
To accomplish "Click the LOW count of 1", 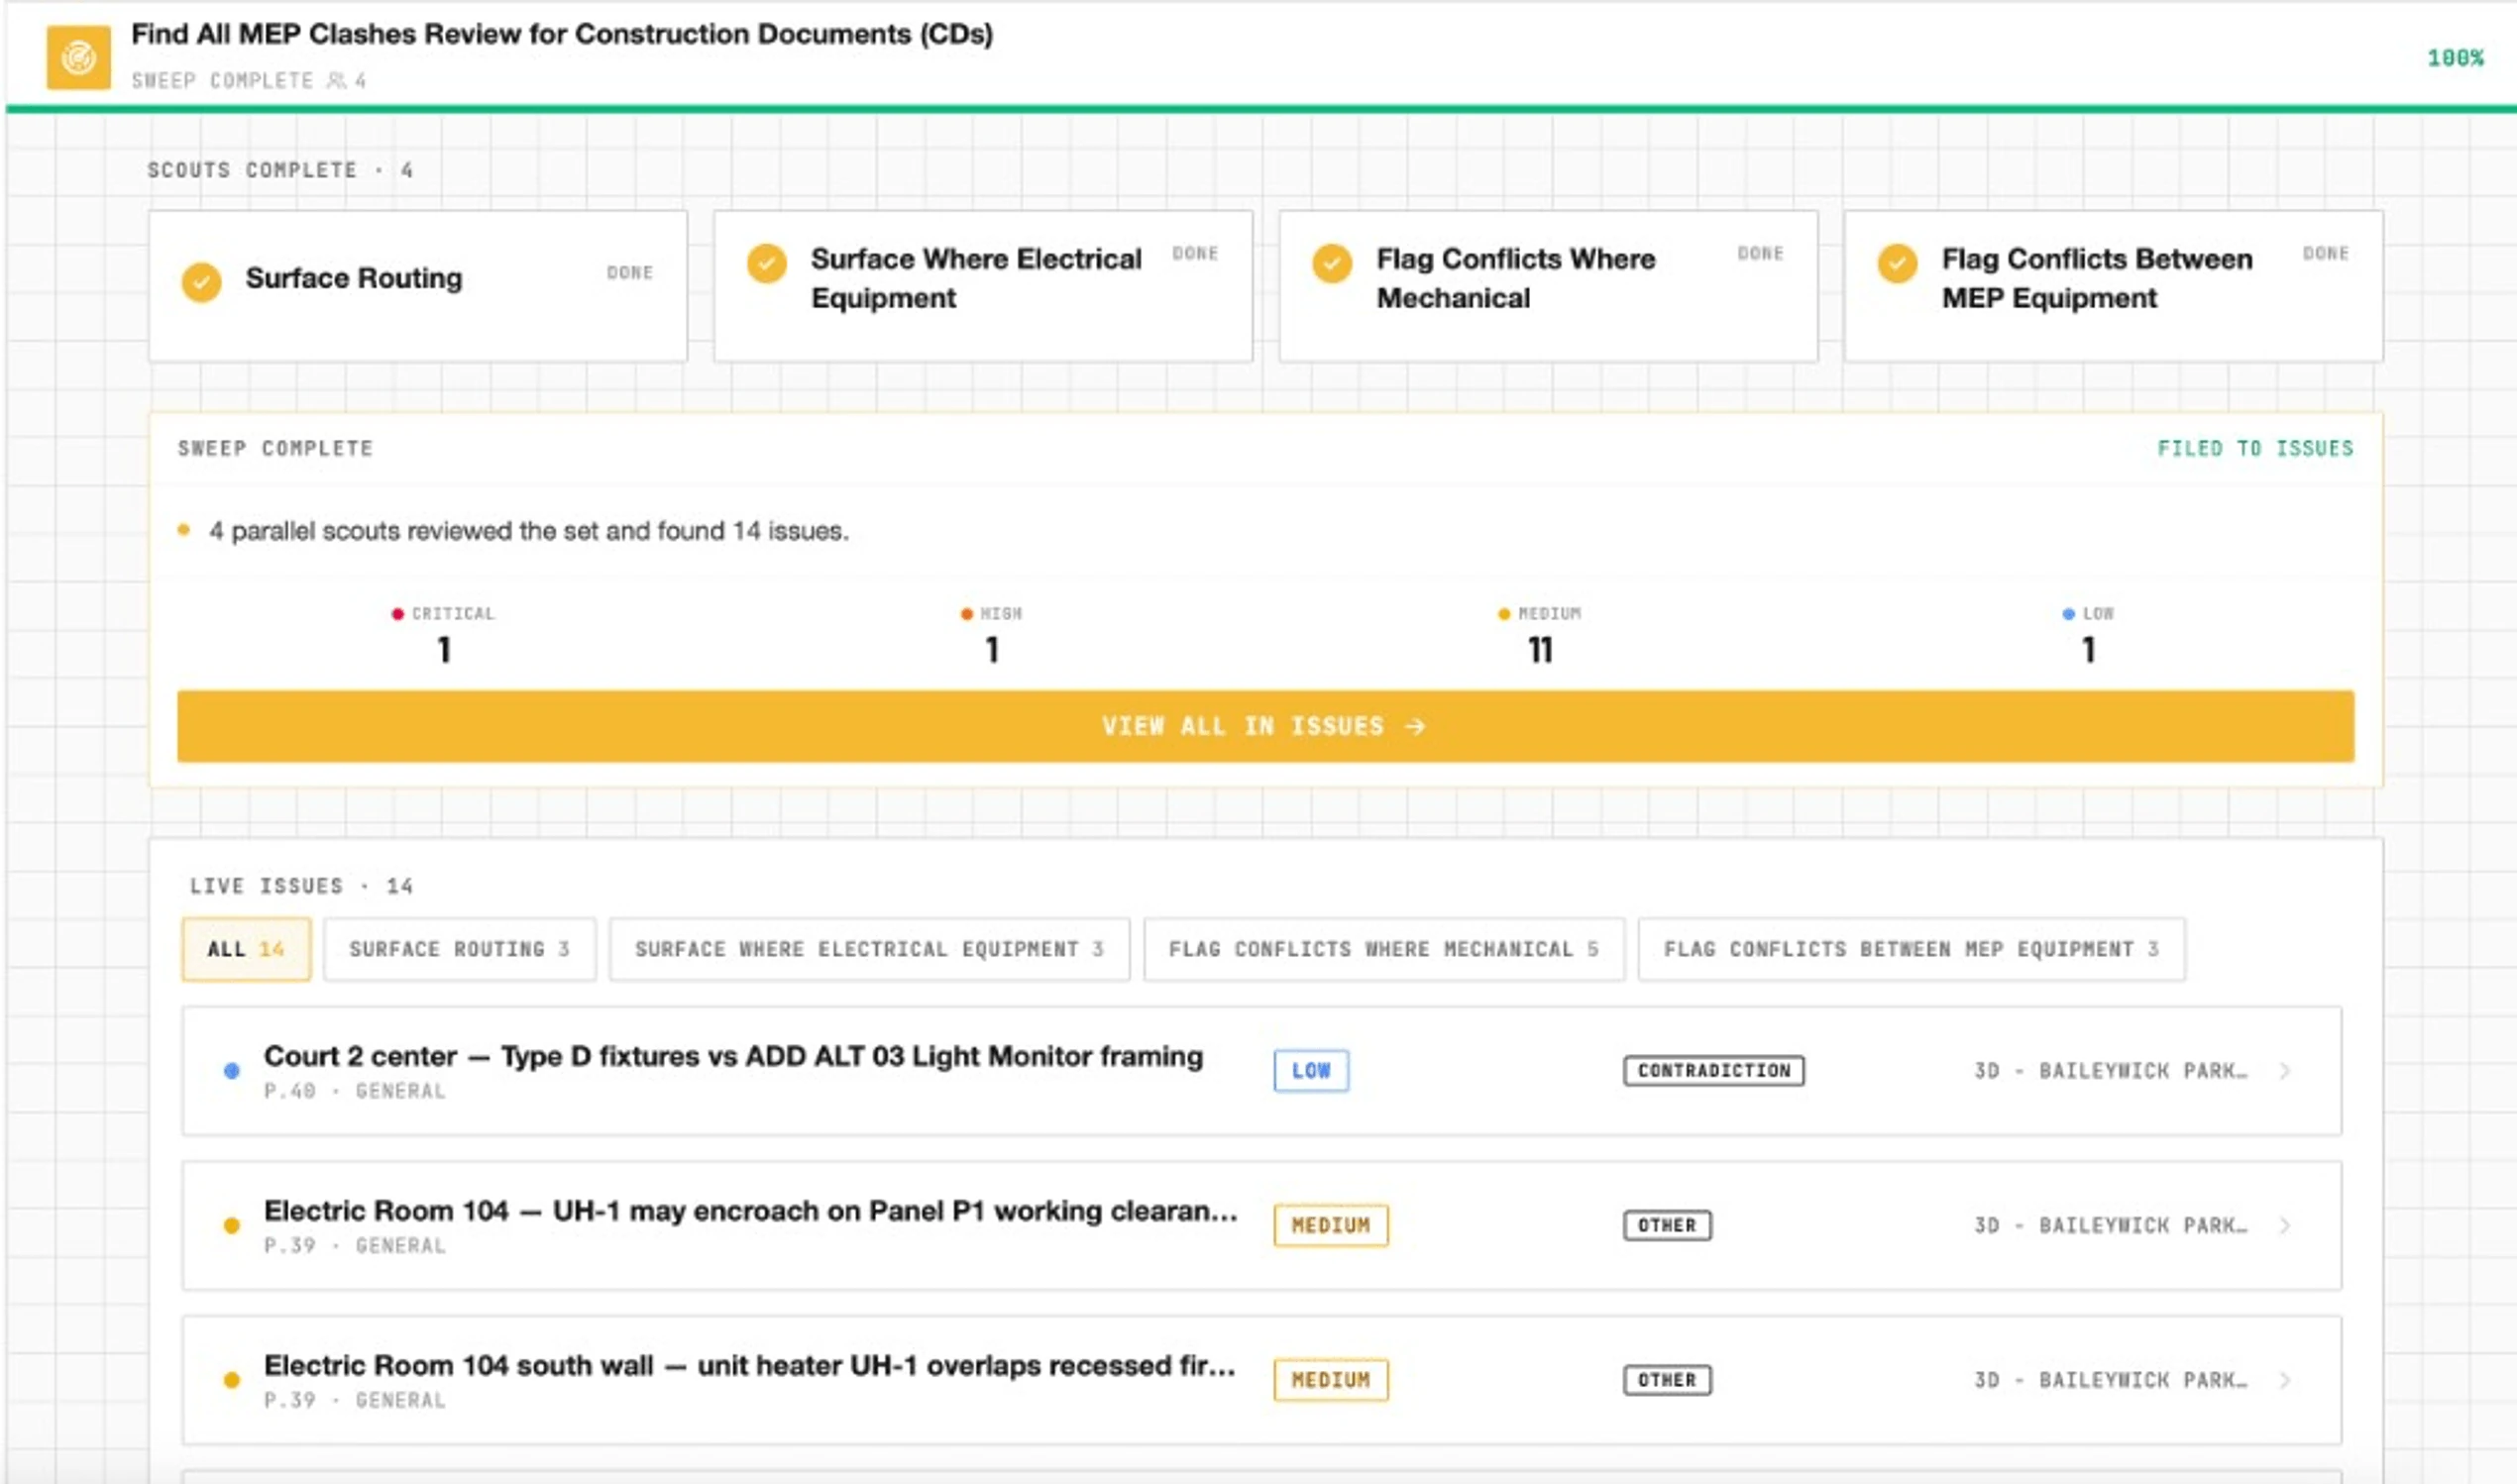I will pyautogui.click(x=2088, y=650).
